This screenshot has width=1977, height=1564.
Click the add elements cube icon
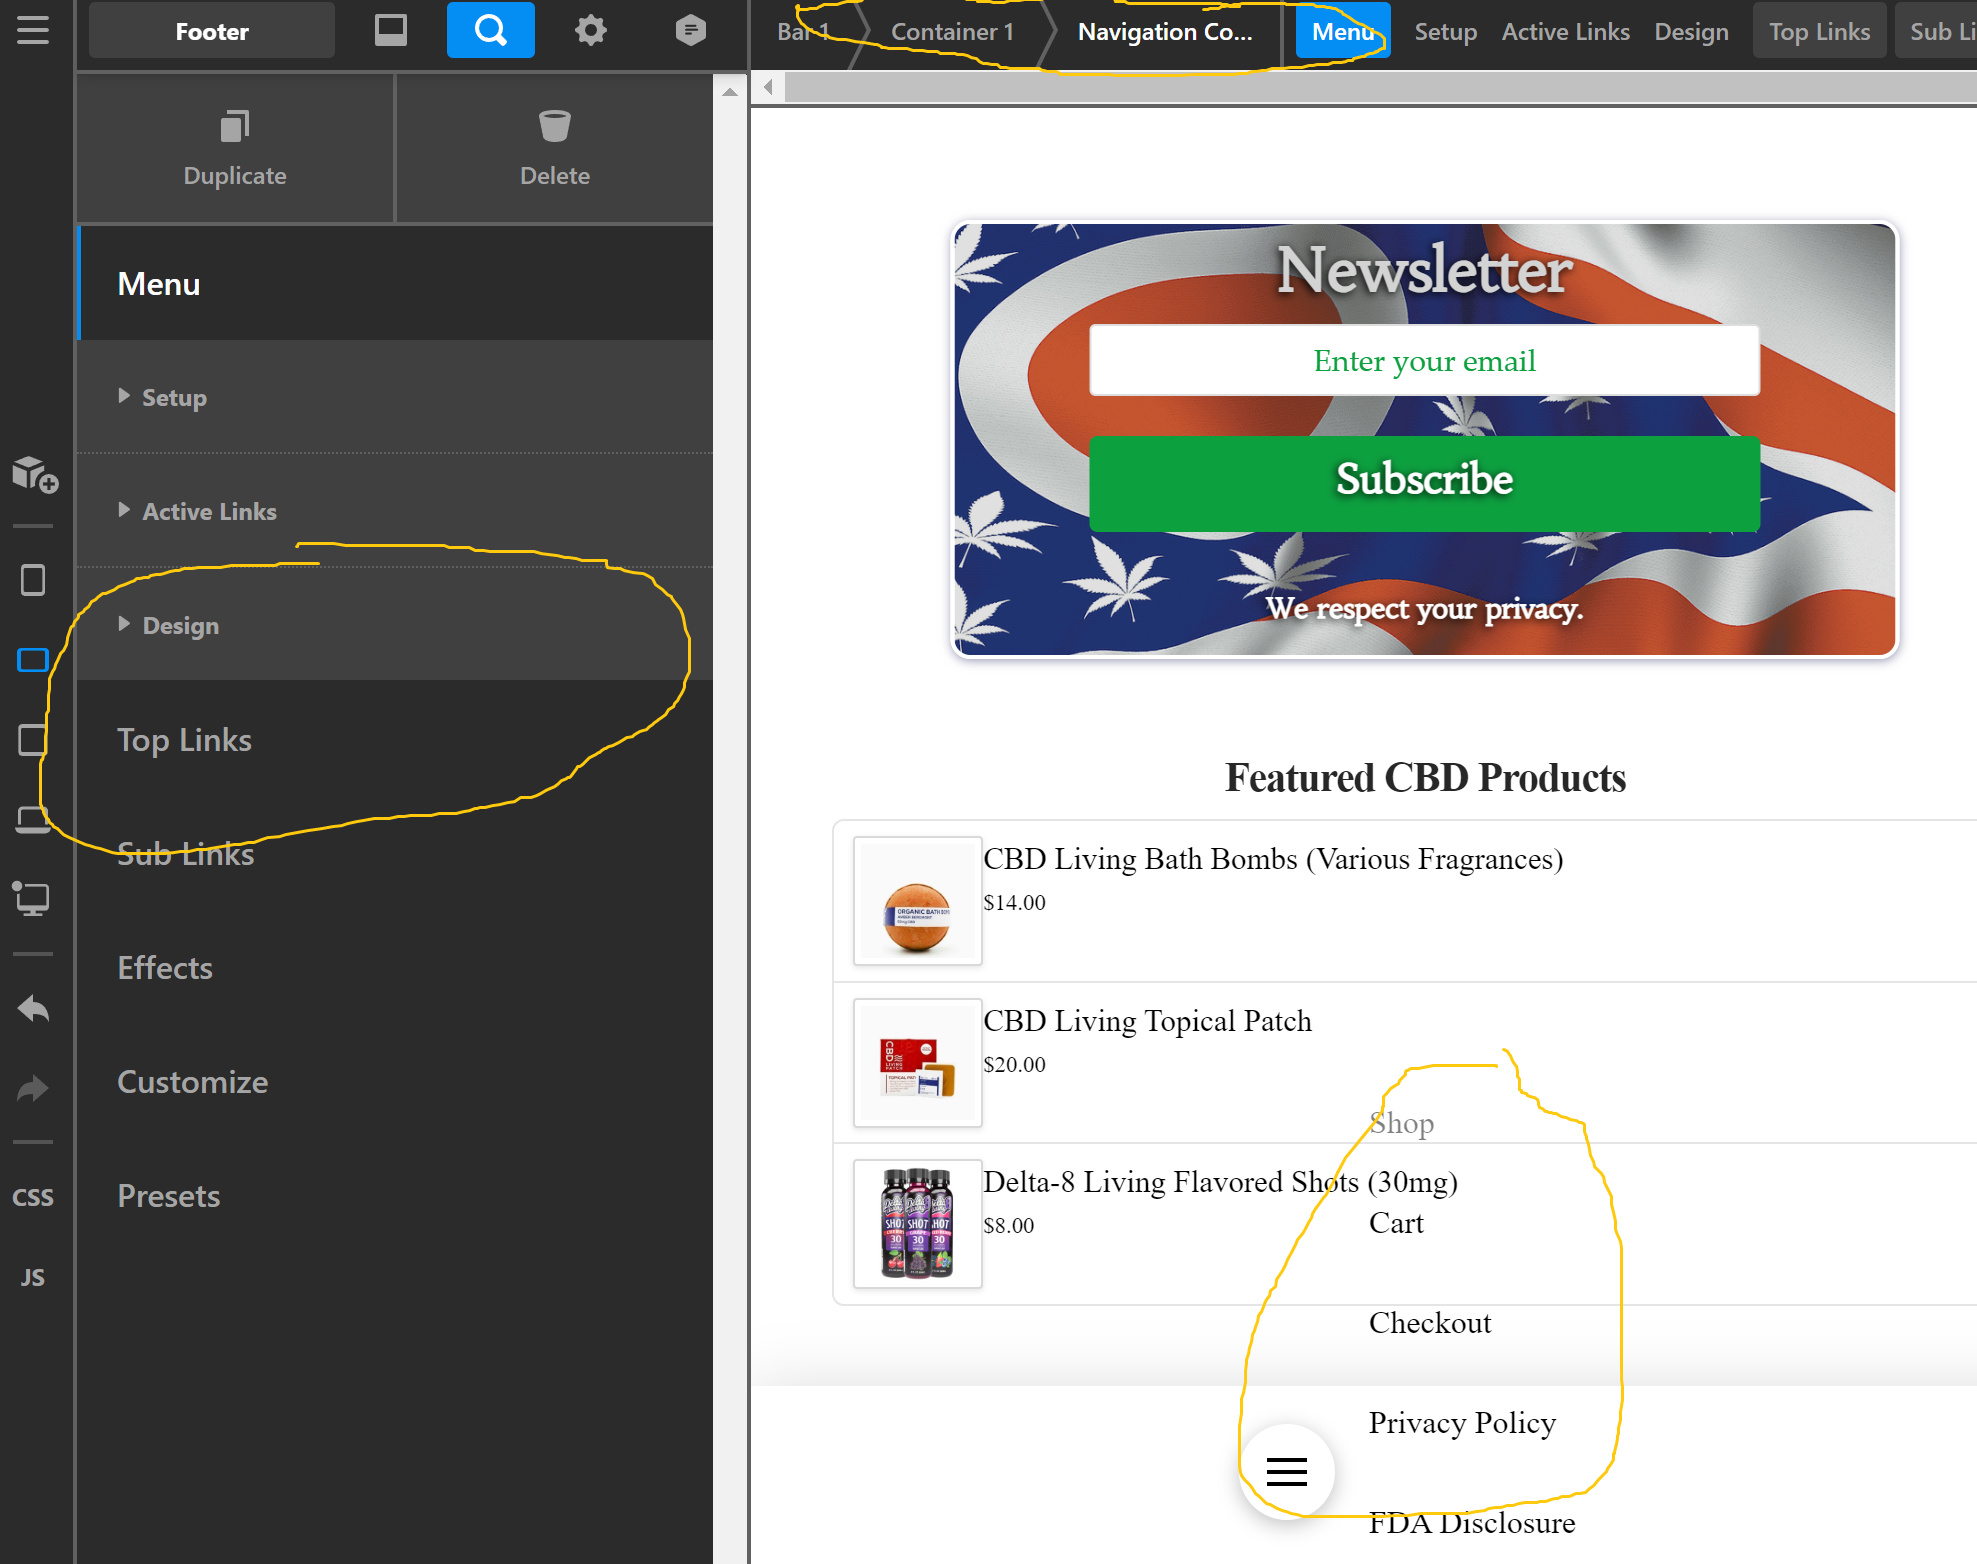pyautogui.click(x=34, y=474)
